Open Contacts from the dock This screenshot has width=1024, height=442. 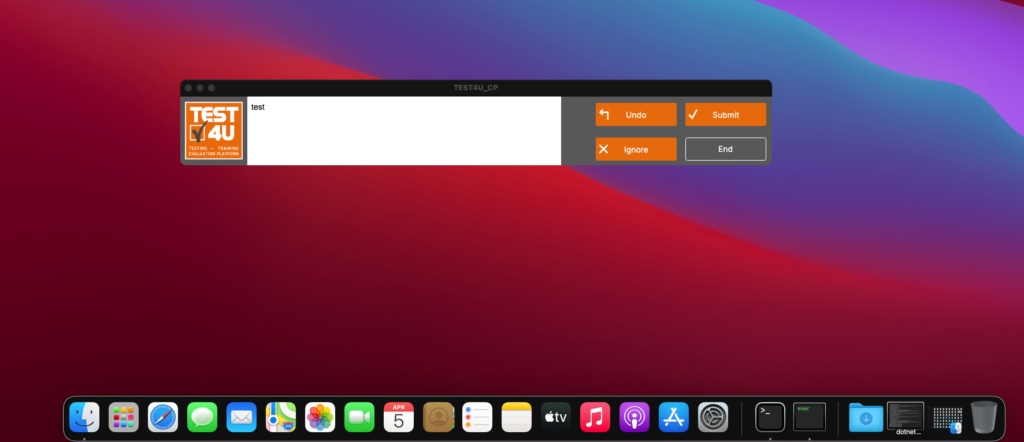[x=438, y=417]
